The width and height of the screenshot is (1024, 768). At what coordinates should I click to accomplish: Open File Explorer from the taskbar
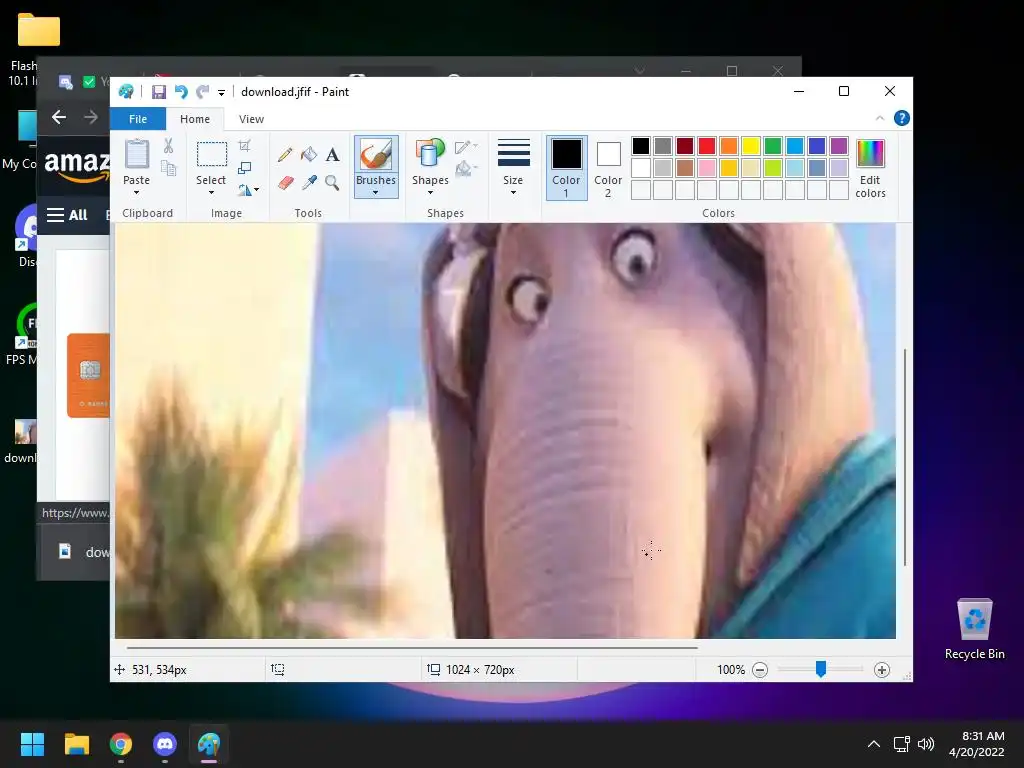click(76, 744)
